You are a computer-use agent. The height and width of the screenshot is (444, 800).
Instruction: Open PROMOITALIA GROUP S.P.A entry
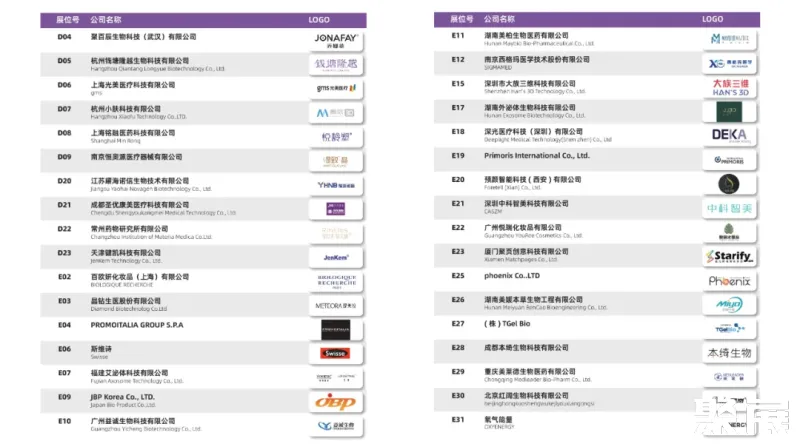pyautogui.click(x=154, y=325)
